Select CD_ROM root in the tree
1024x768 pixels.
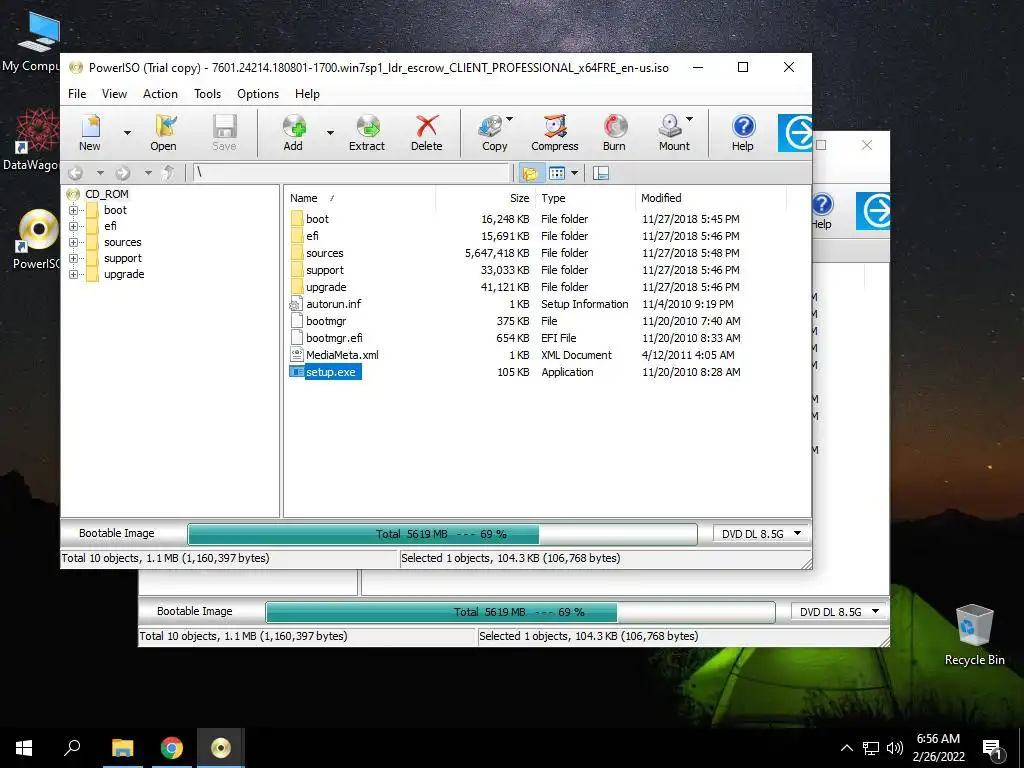tap(106, 194)
